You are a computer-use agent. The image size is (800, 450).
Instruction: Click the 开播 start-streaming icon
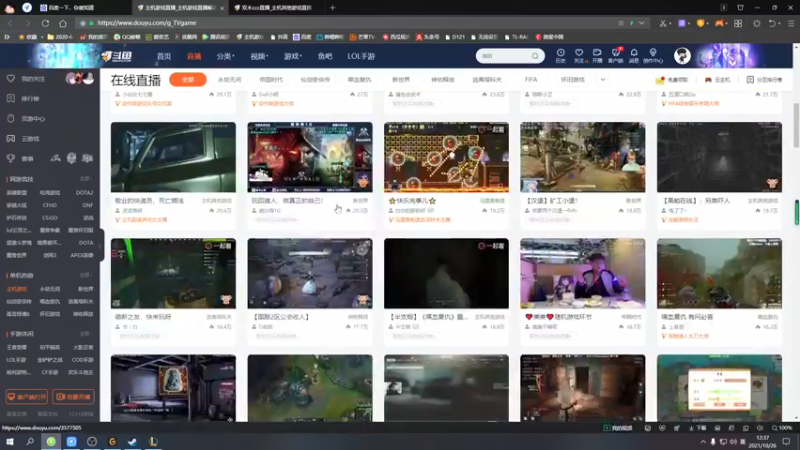tap(597, 55)
